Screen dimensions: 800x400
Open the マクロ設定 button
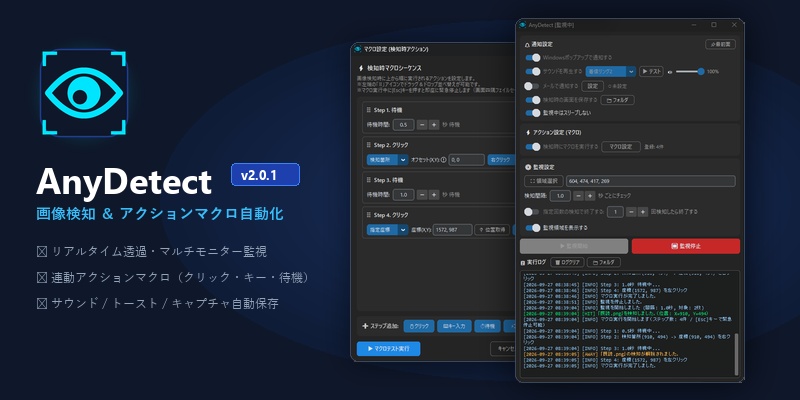click(x=620, y=147)
